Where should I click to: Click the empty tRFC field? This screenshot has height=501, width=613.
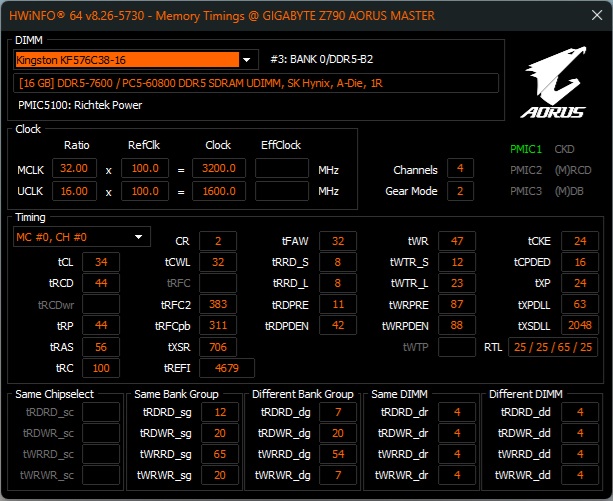pos(218,283)
